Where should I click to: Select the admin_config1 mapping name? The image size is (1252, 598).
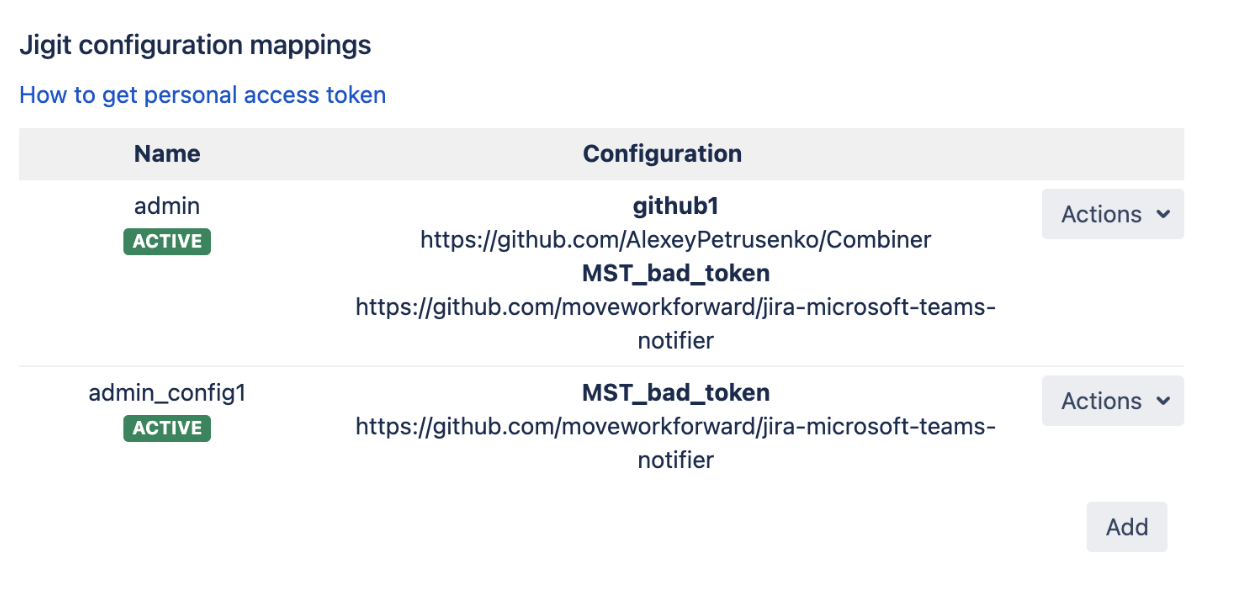pos(167,393)
